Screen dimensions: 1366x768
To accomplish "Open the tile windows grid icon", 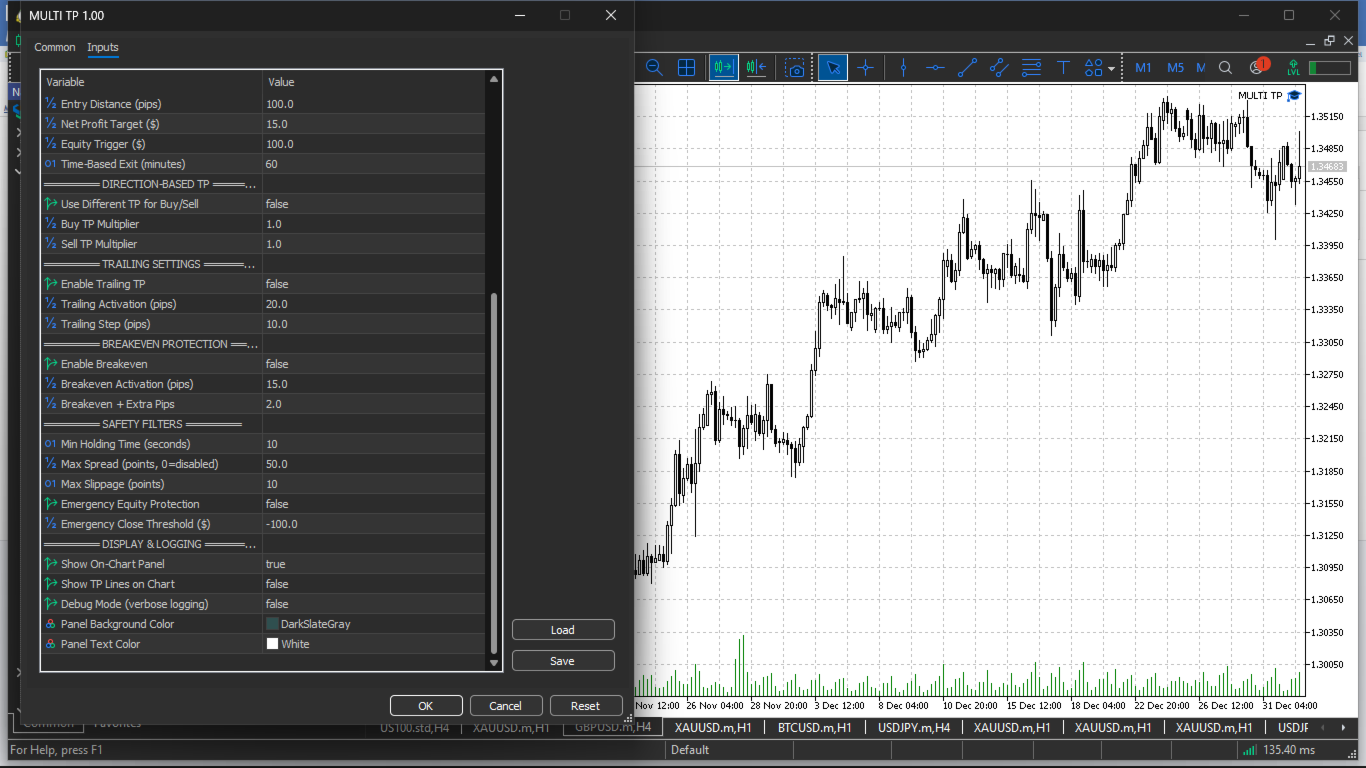I will [x=686, y=68].
